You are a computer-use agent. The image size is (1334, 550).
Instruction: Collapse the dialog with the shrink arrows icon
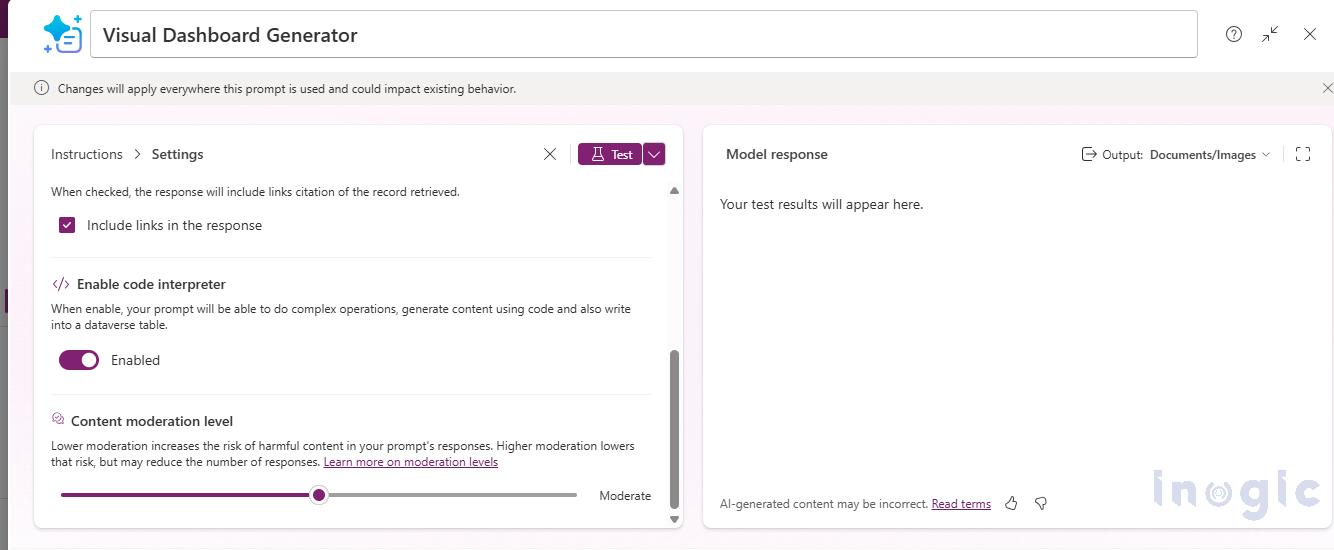click(x=1270, y=34)
